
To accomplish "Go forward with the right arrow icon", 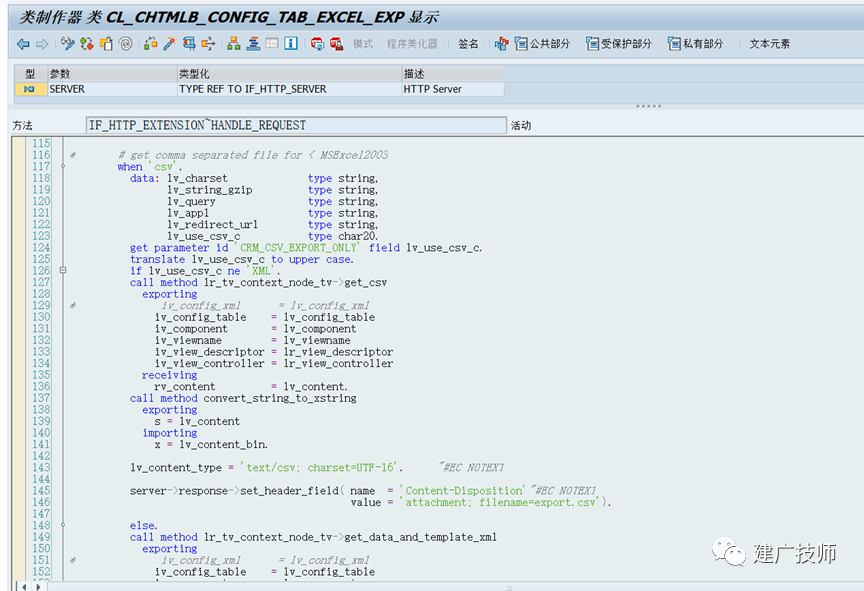I will tap(42, 44).
